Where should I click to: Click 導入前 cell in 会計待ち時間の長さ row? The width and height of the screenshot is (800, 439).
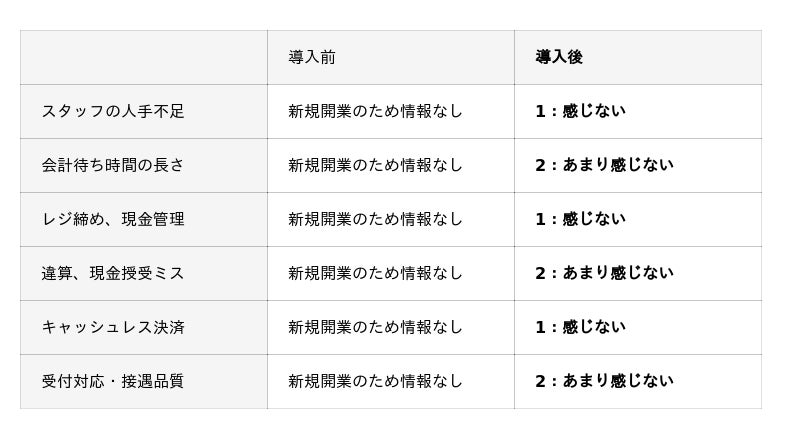(375, 165)
